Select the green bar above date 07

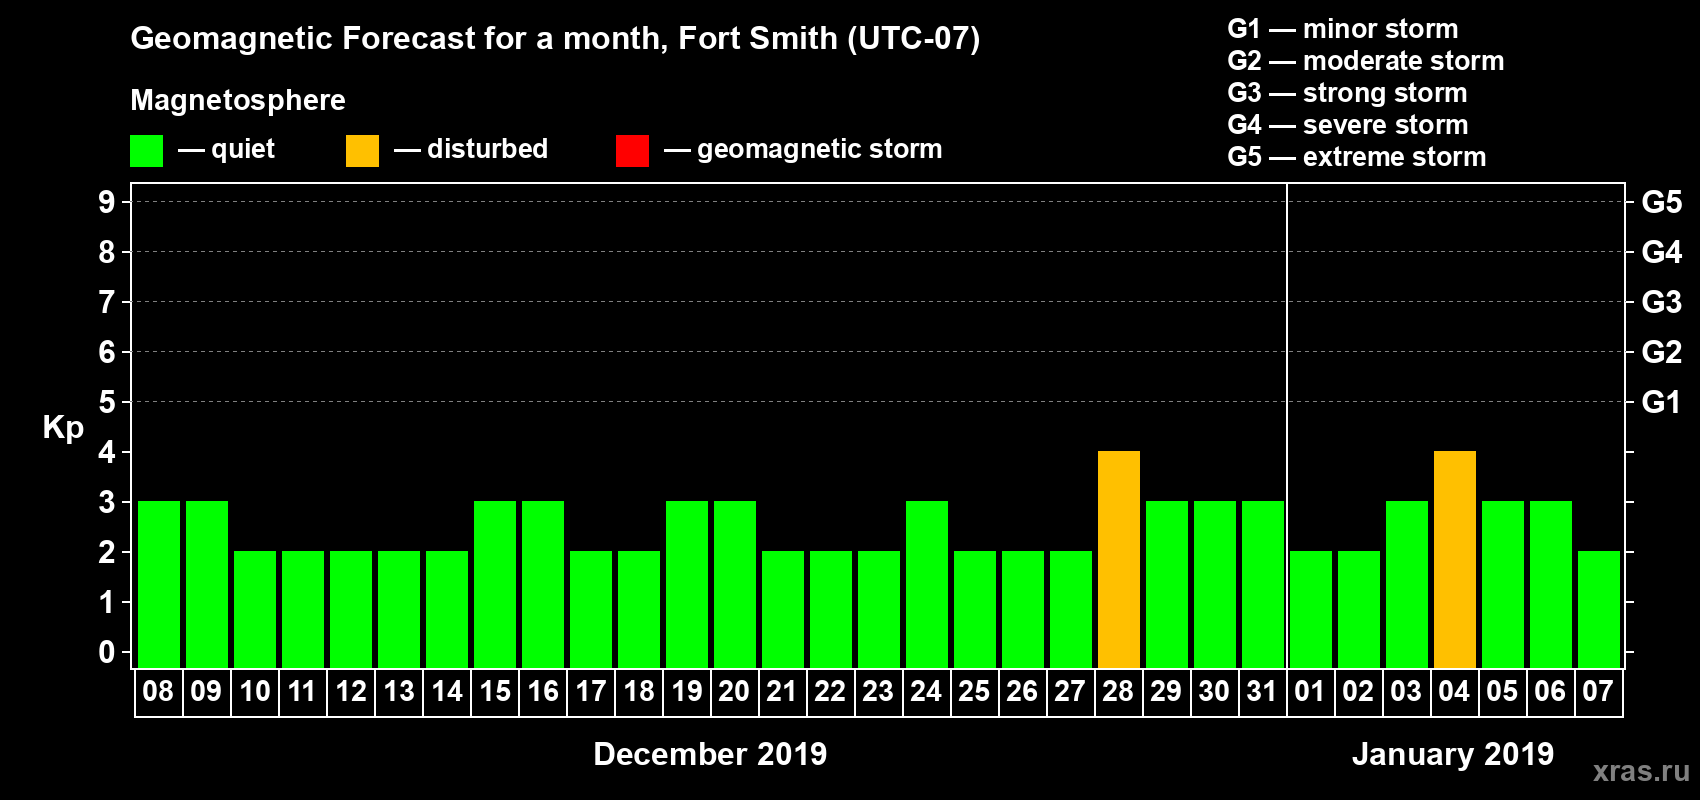1599,610
